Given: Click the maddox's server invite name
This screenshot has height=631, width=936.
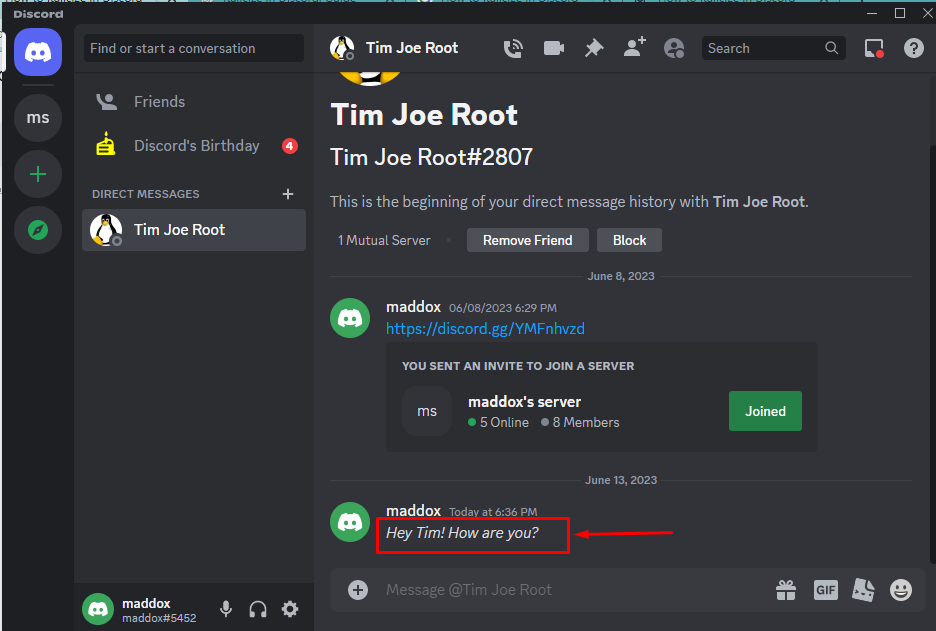Looking at the screenshot, I should (x=524, y=402).
